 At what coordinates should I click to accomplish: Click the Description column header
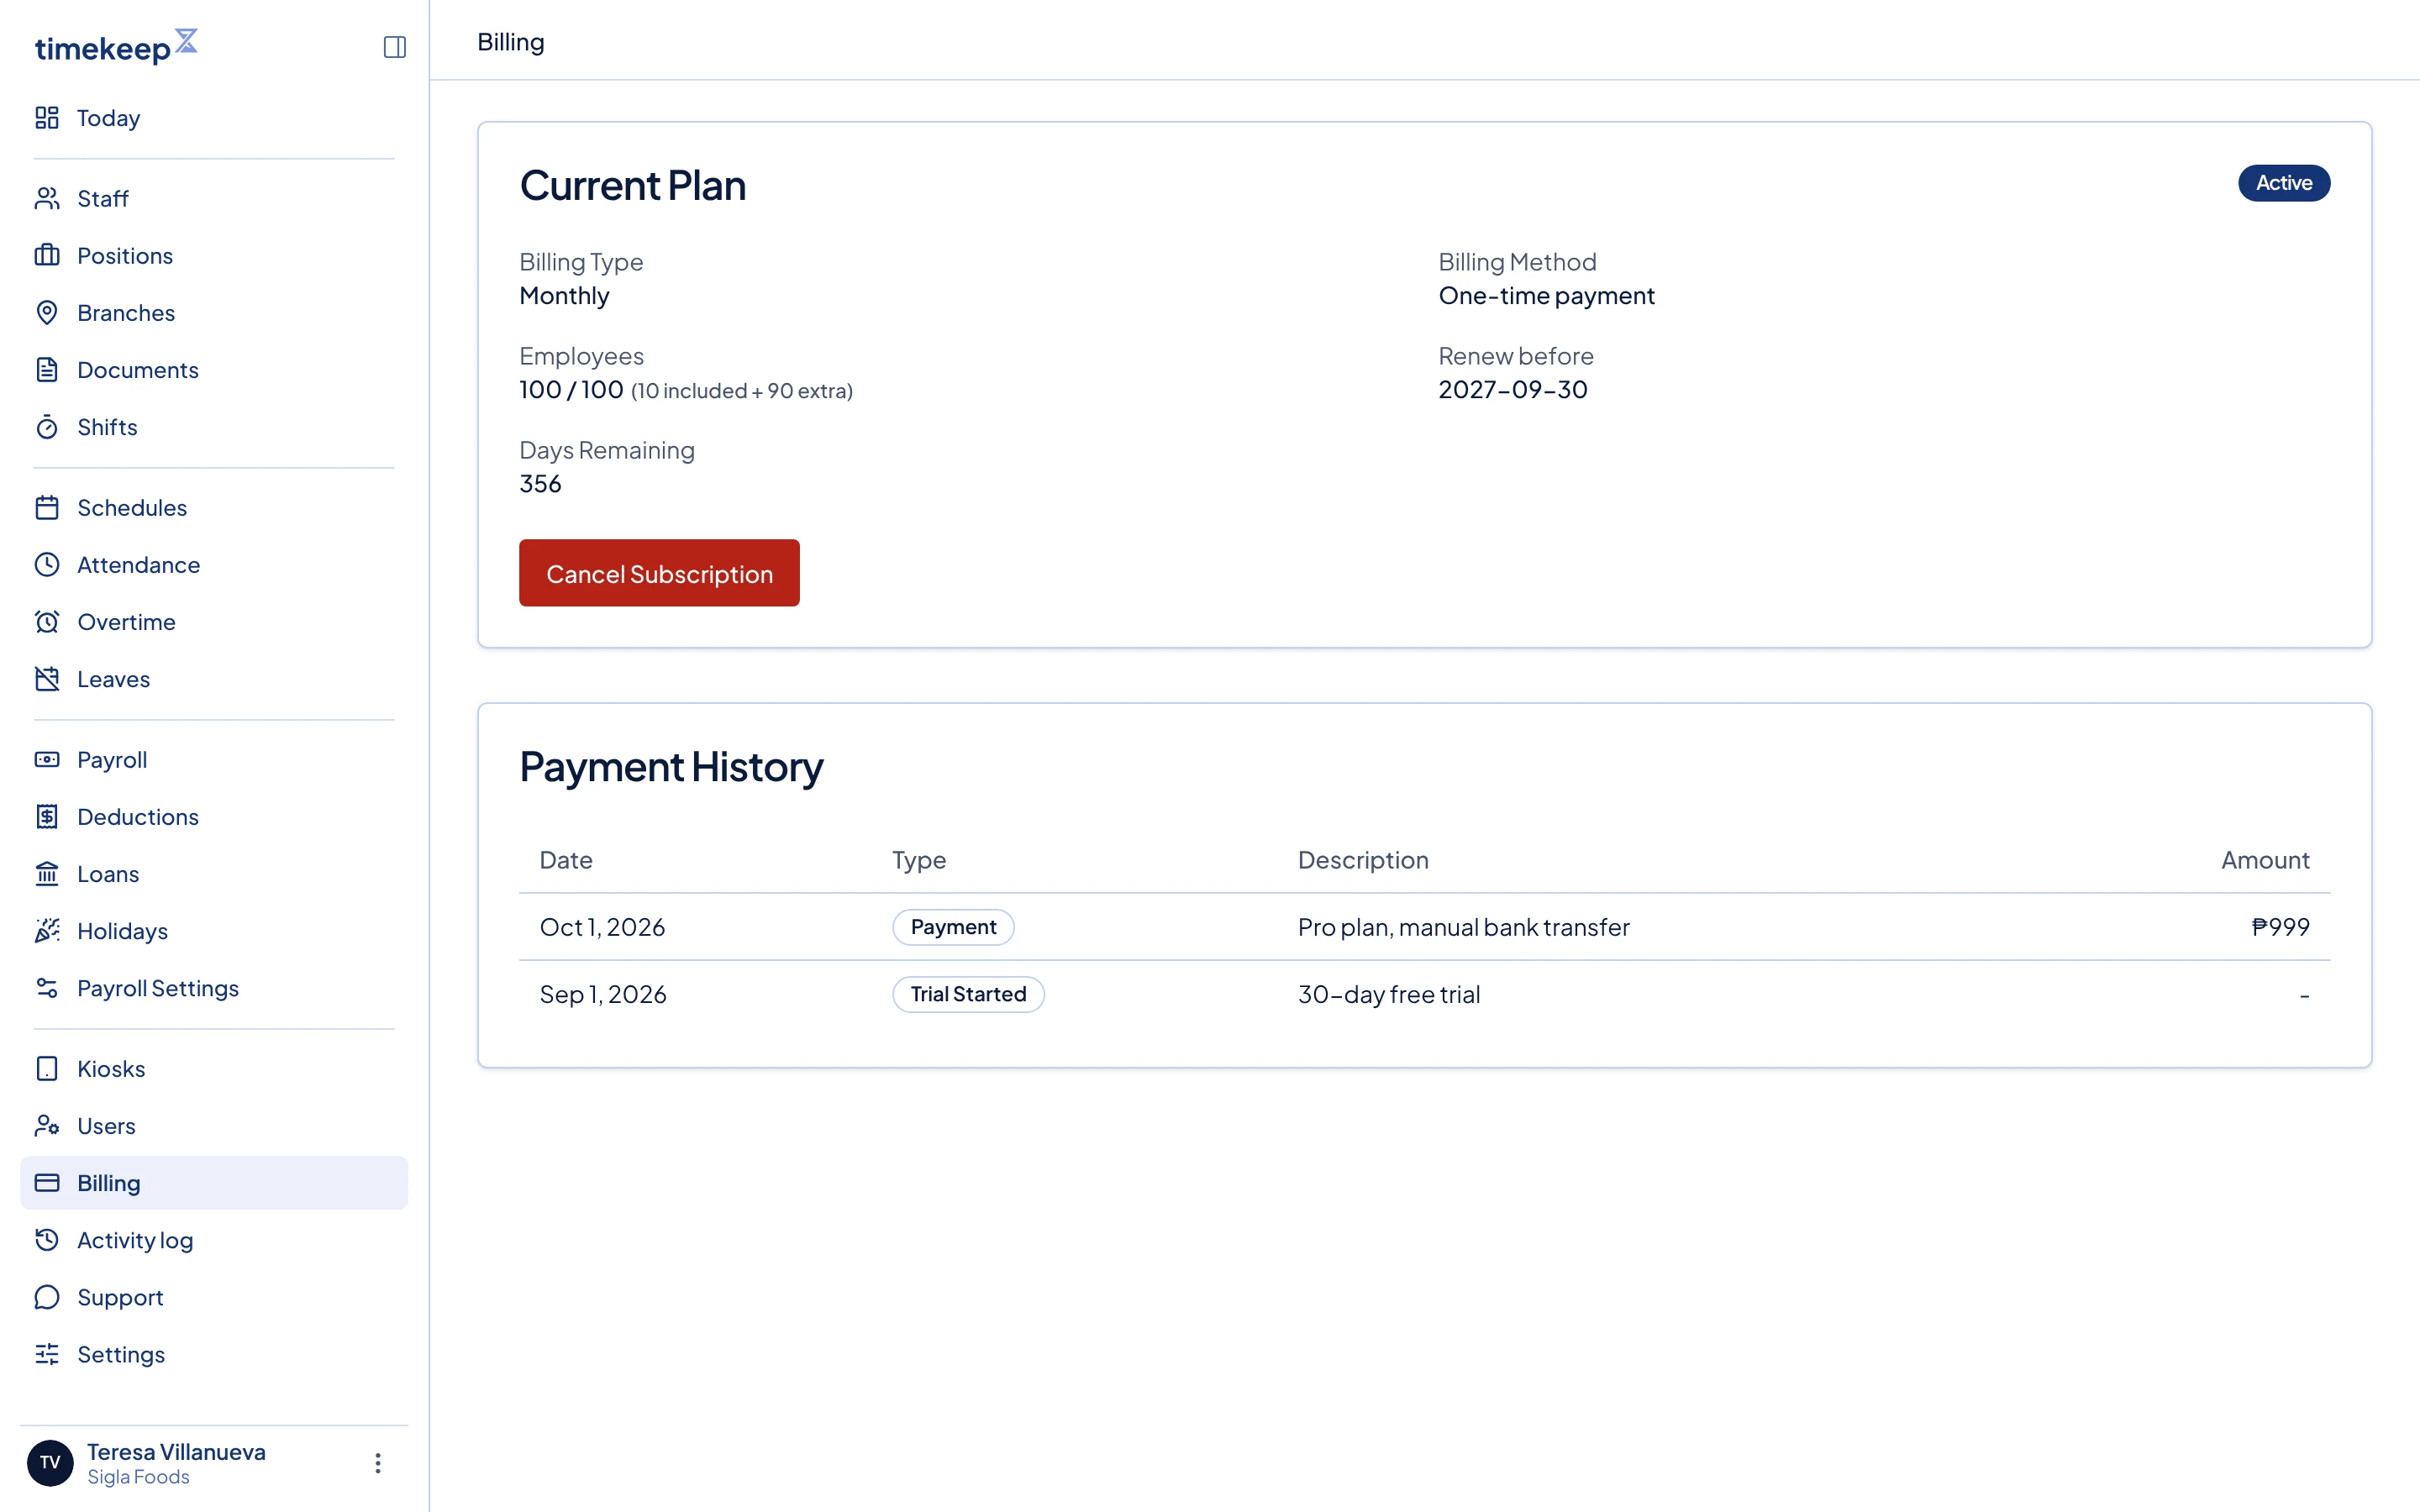1363,860
